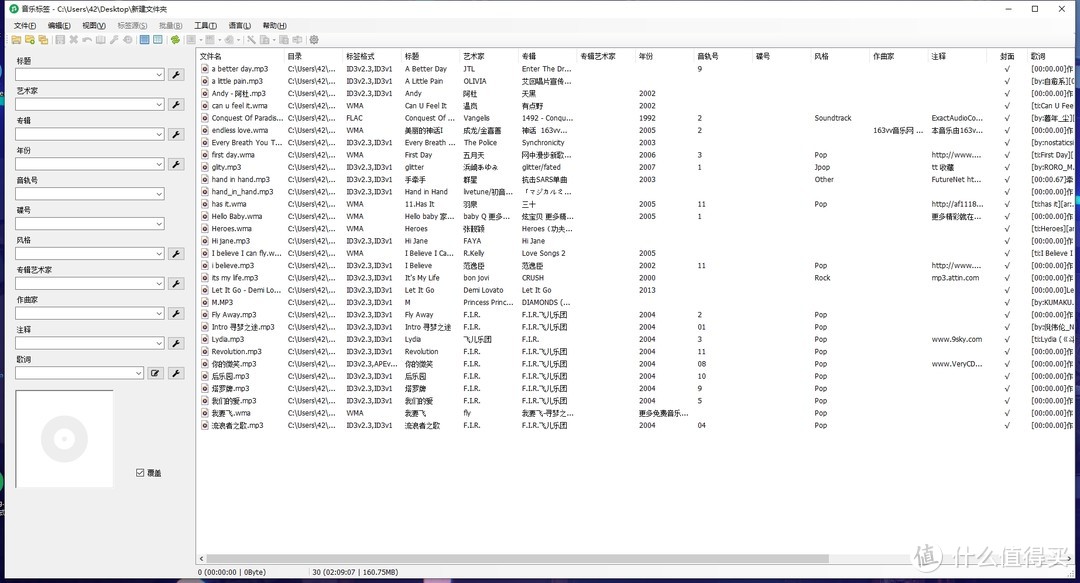Viewport: 1080px width, 583px height.
Task: Click the edit lyrics icon beside 歌词 field
Action: coord(155,373)
